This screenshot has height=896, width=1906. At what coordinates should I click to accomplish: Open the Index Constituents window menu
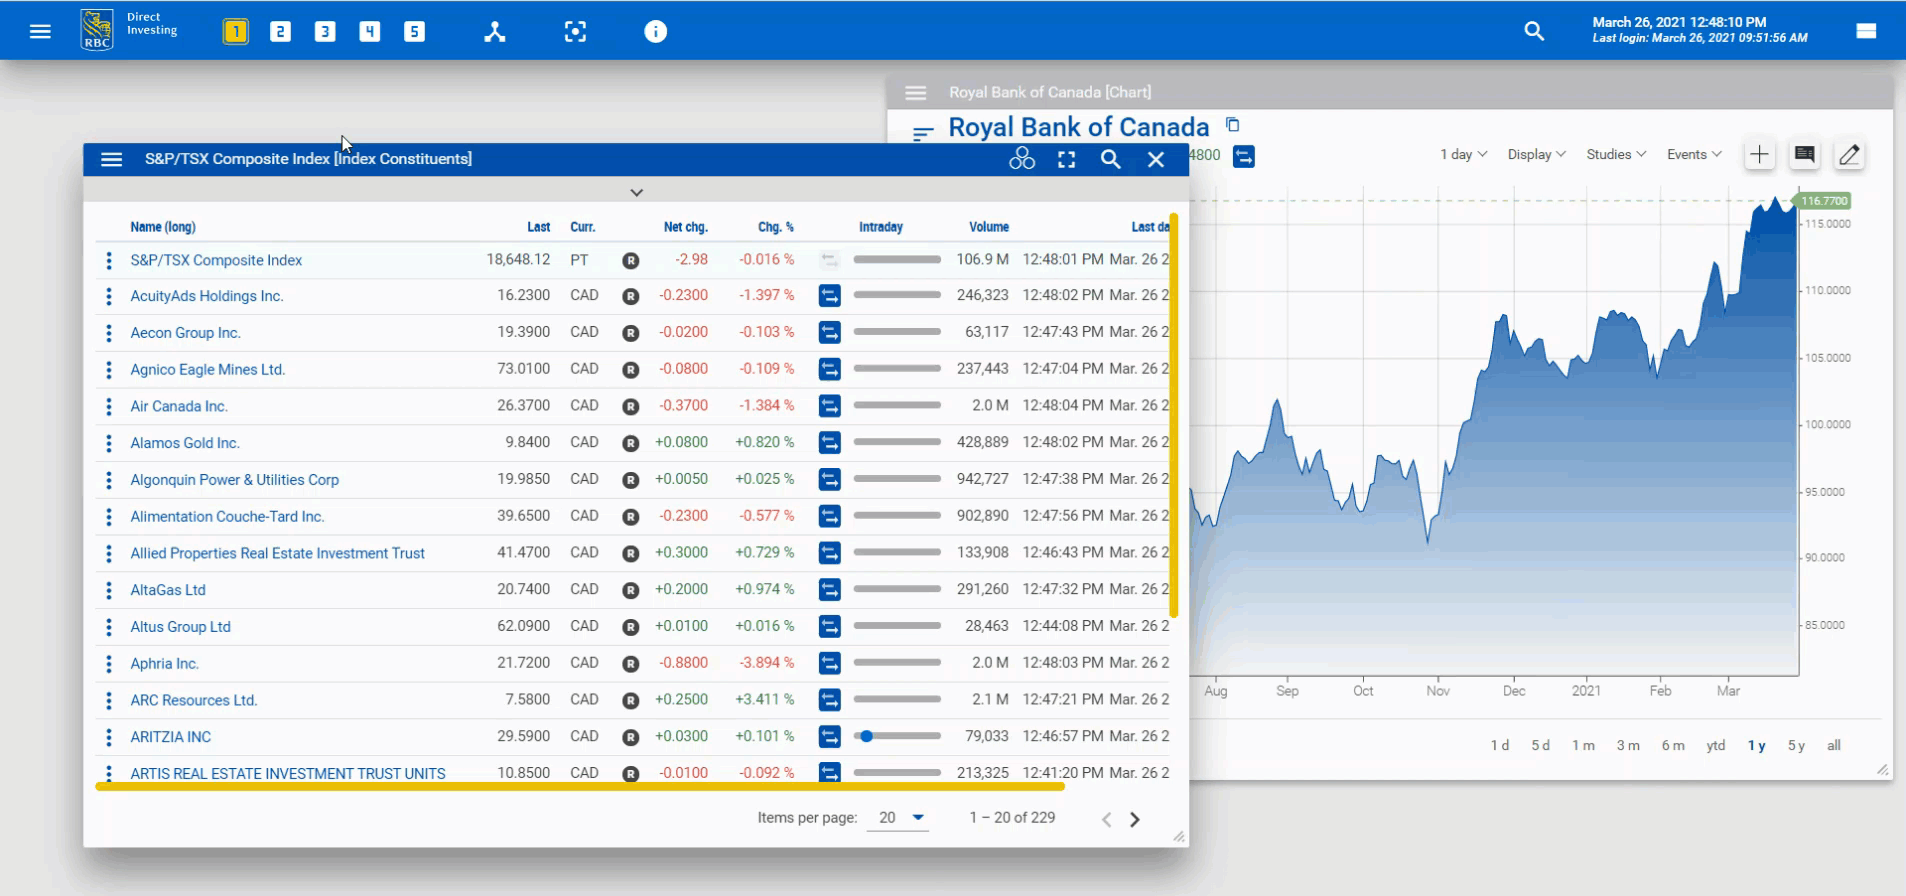112,159
